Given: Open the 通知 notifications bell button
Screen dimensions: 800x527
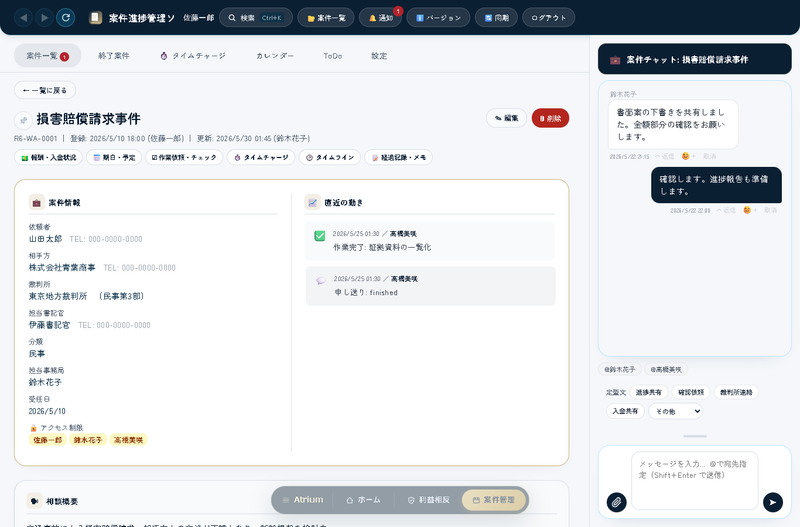Looking at the screenshot, I should pos(380,18).
